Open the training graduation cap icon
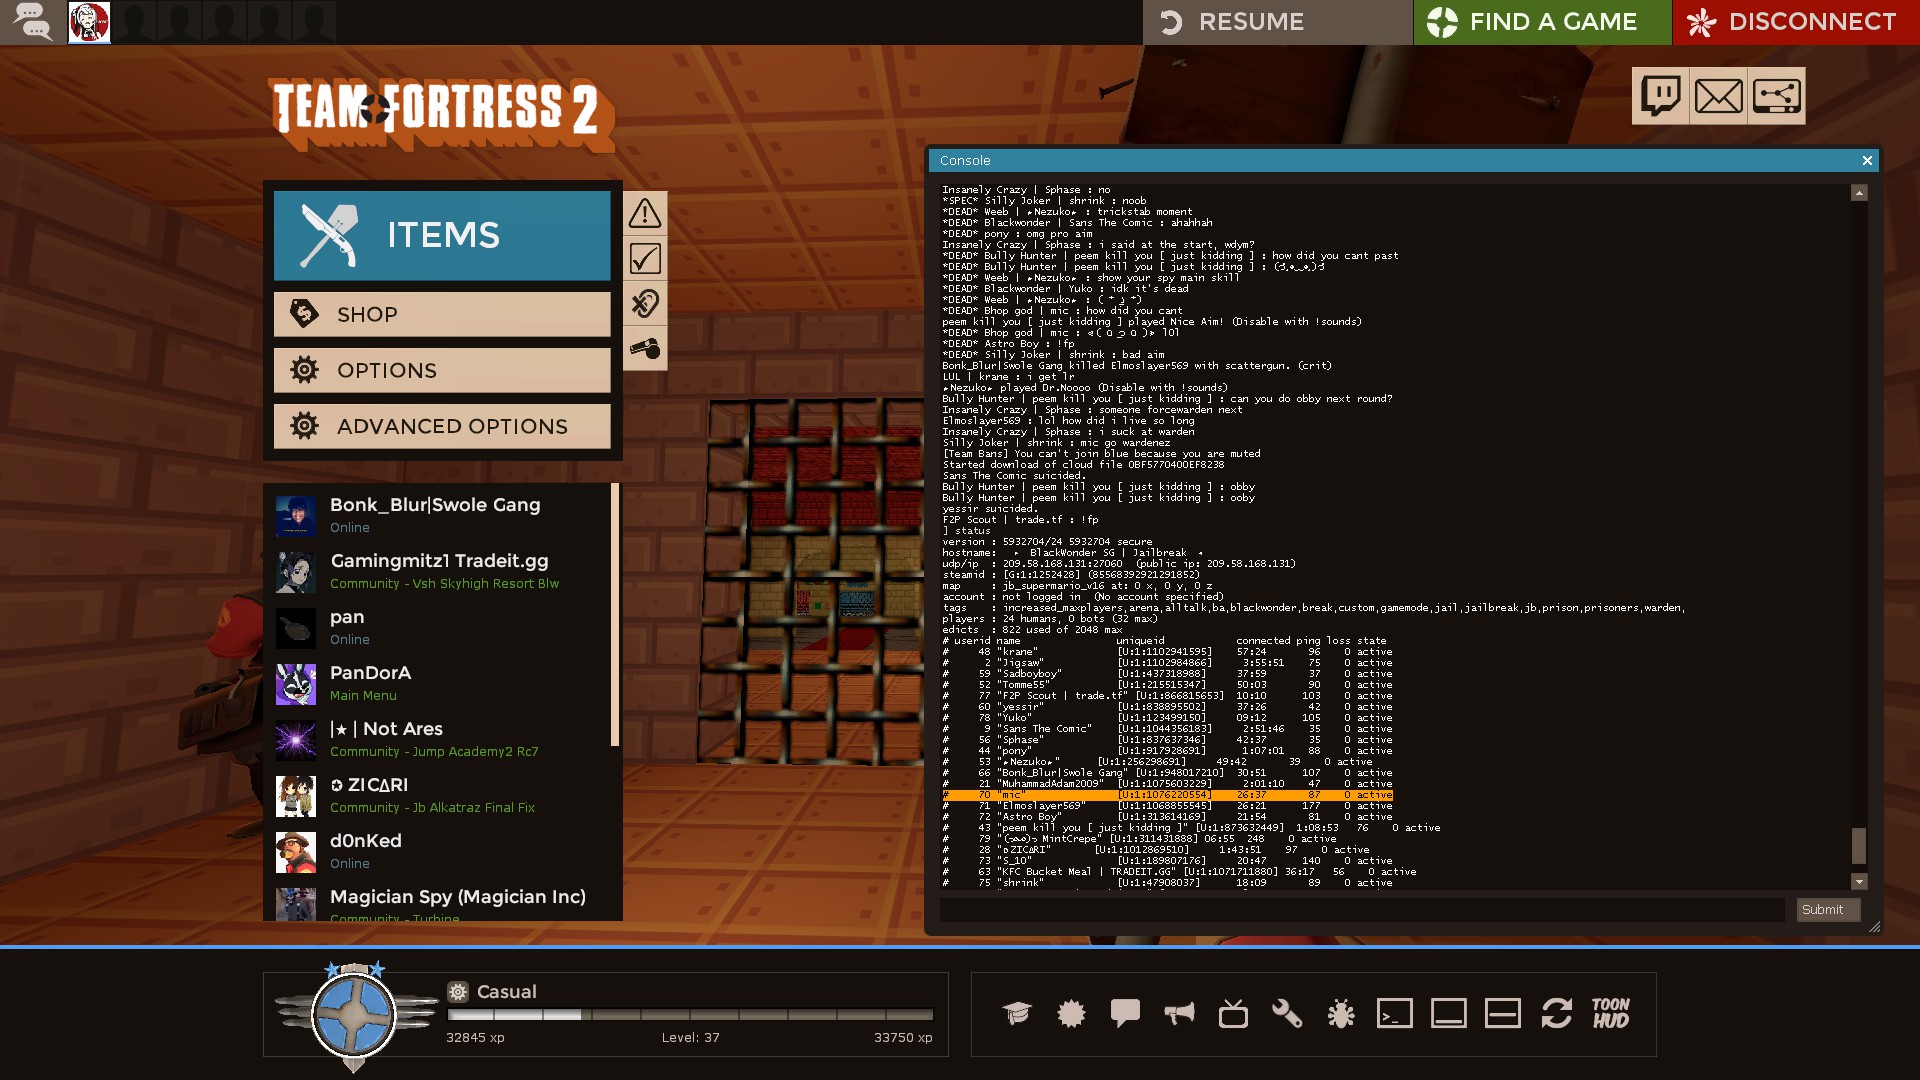This screenshot has width=1920, height=1080. pyautogui.click(x=1017, y=1013)
